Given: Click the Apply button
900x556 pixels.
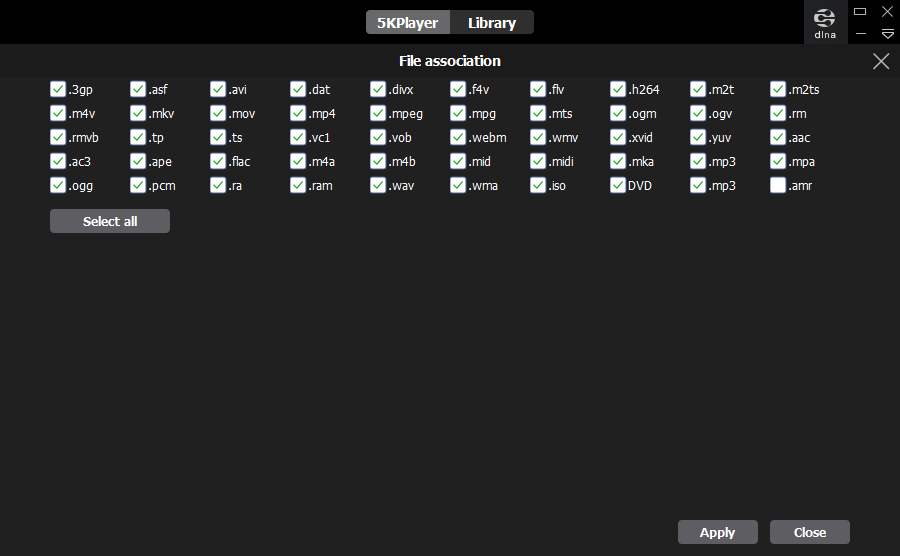Looking at the screenshot, I should click(x=717, y=532).
